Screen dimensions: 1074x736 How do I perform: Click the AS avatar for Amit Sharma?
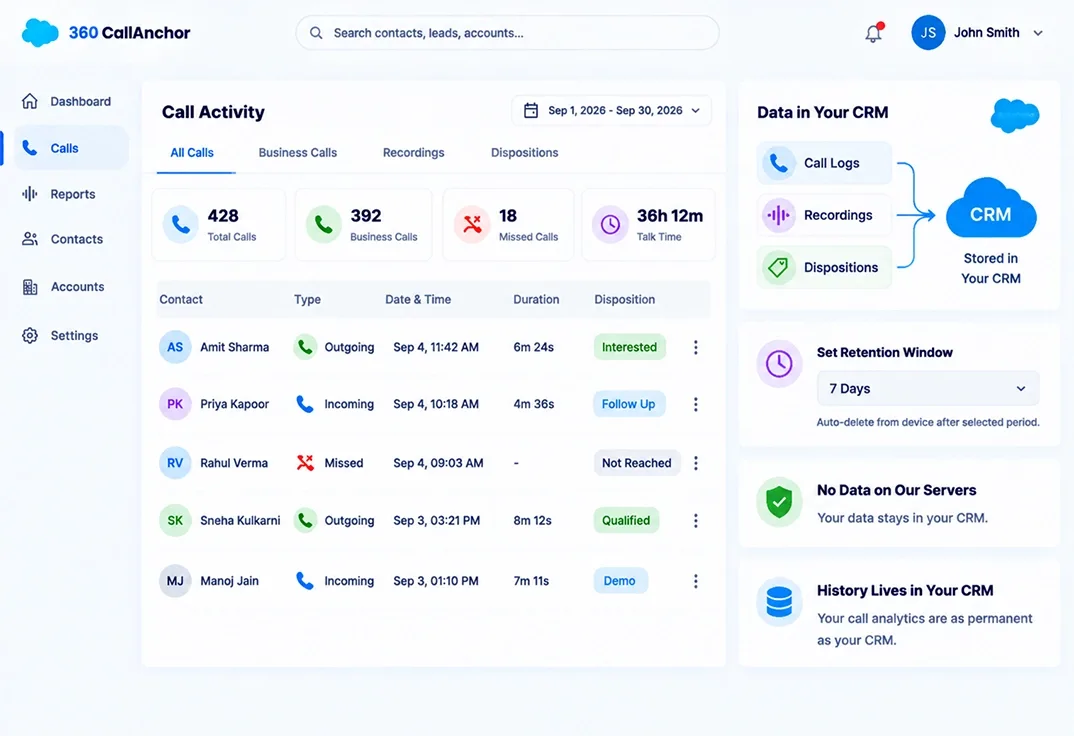tap(175, 347)
